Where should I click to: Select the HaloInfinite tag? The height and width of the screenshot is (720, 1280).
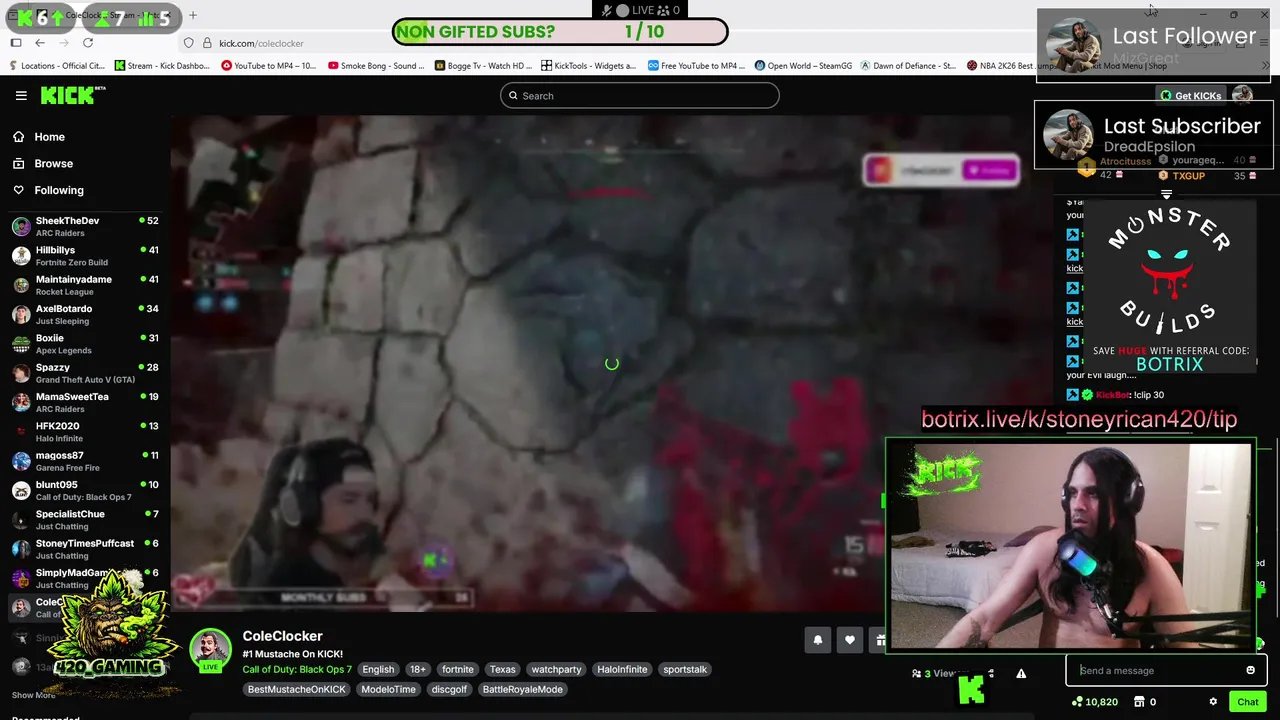click(622, 669)
